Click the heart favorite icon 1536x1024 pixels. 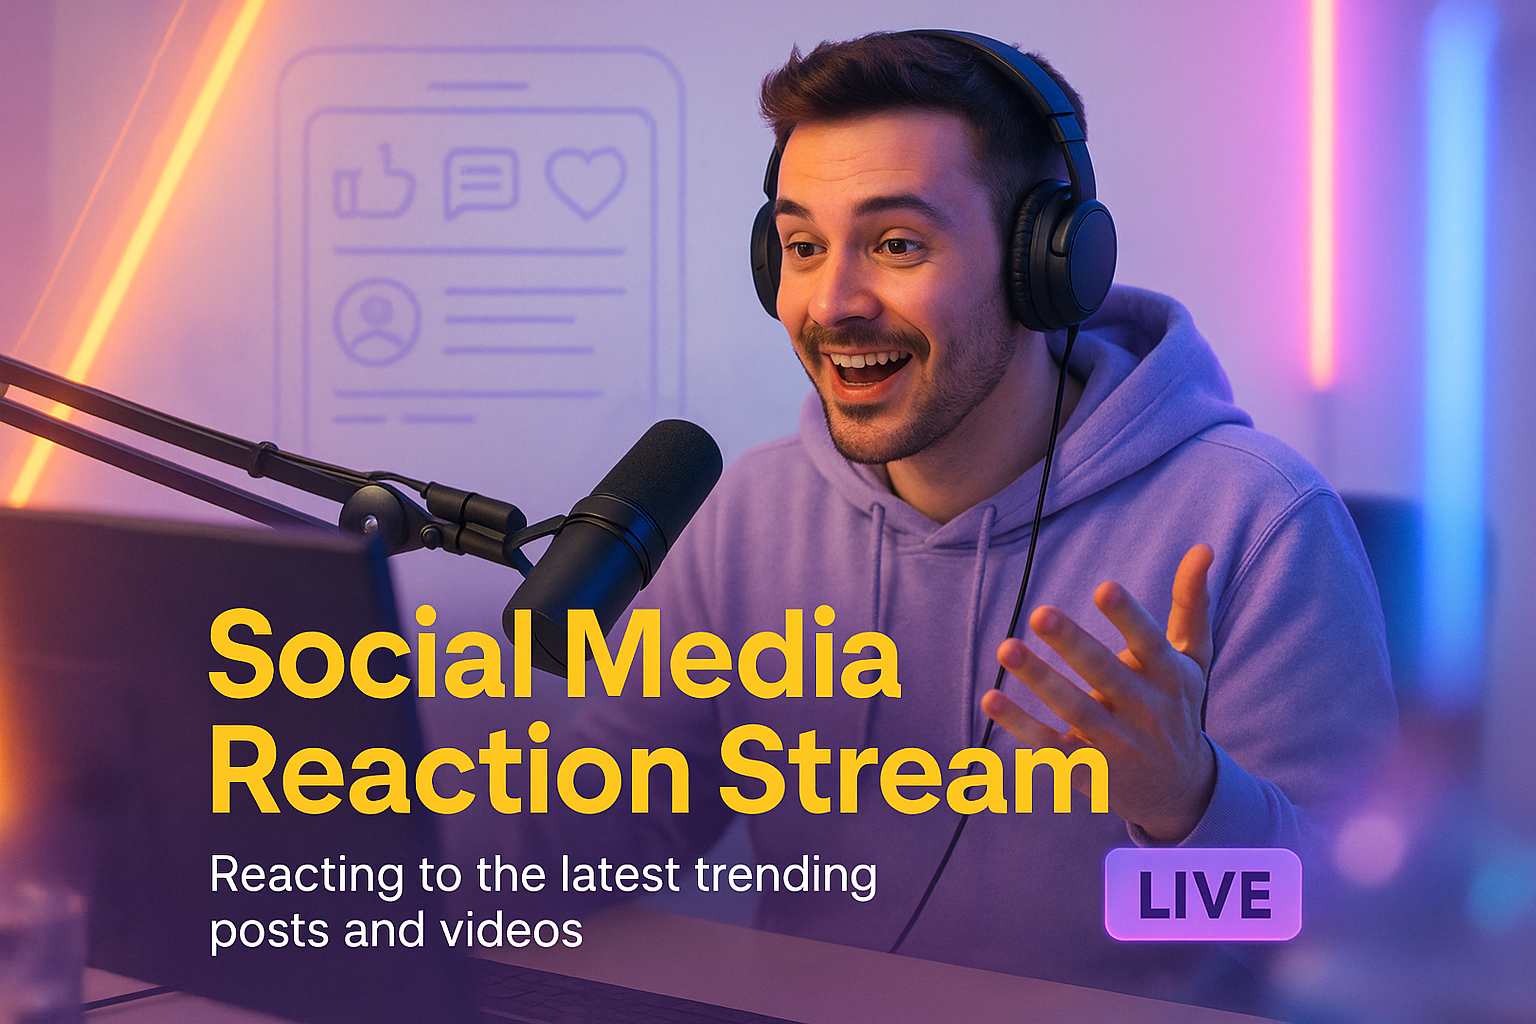point(585,182)
